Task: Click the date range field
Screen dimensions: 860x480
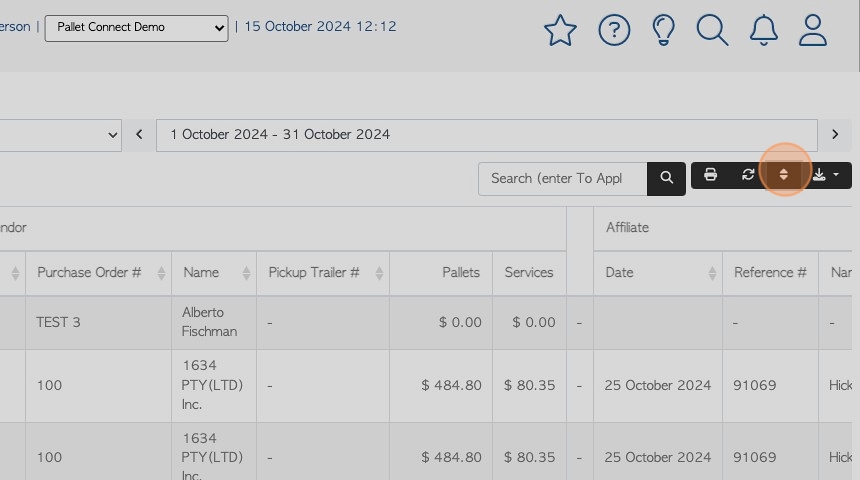Action: (x=486, y=135)
